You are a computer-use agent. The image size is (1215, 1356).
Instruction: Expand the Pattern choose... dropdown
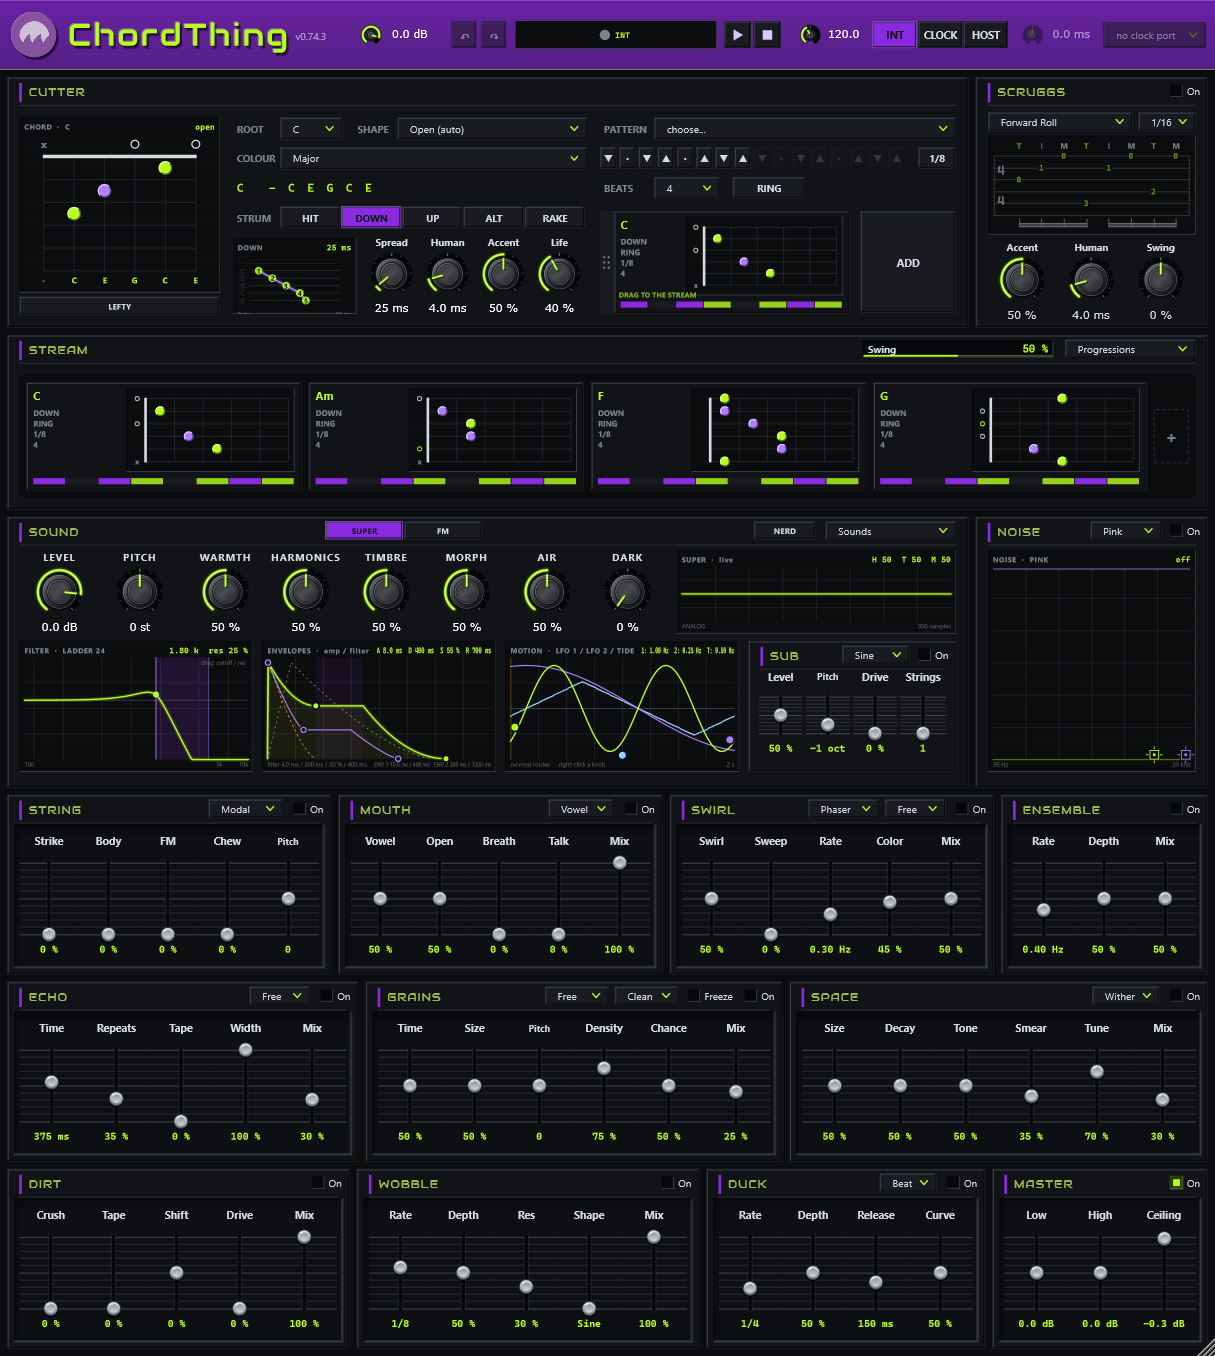tap(805, 129)
